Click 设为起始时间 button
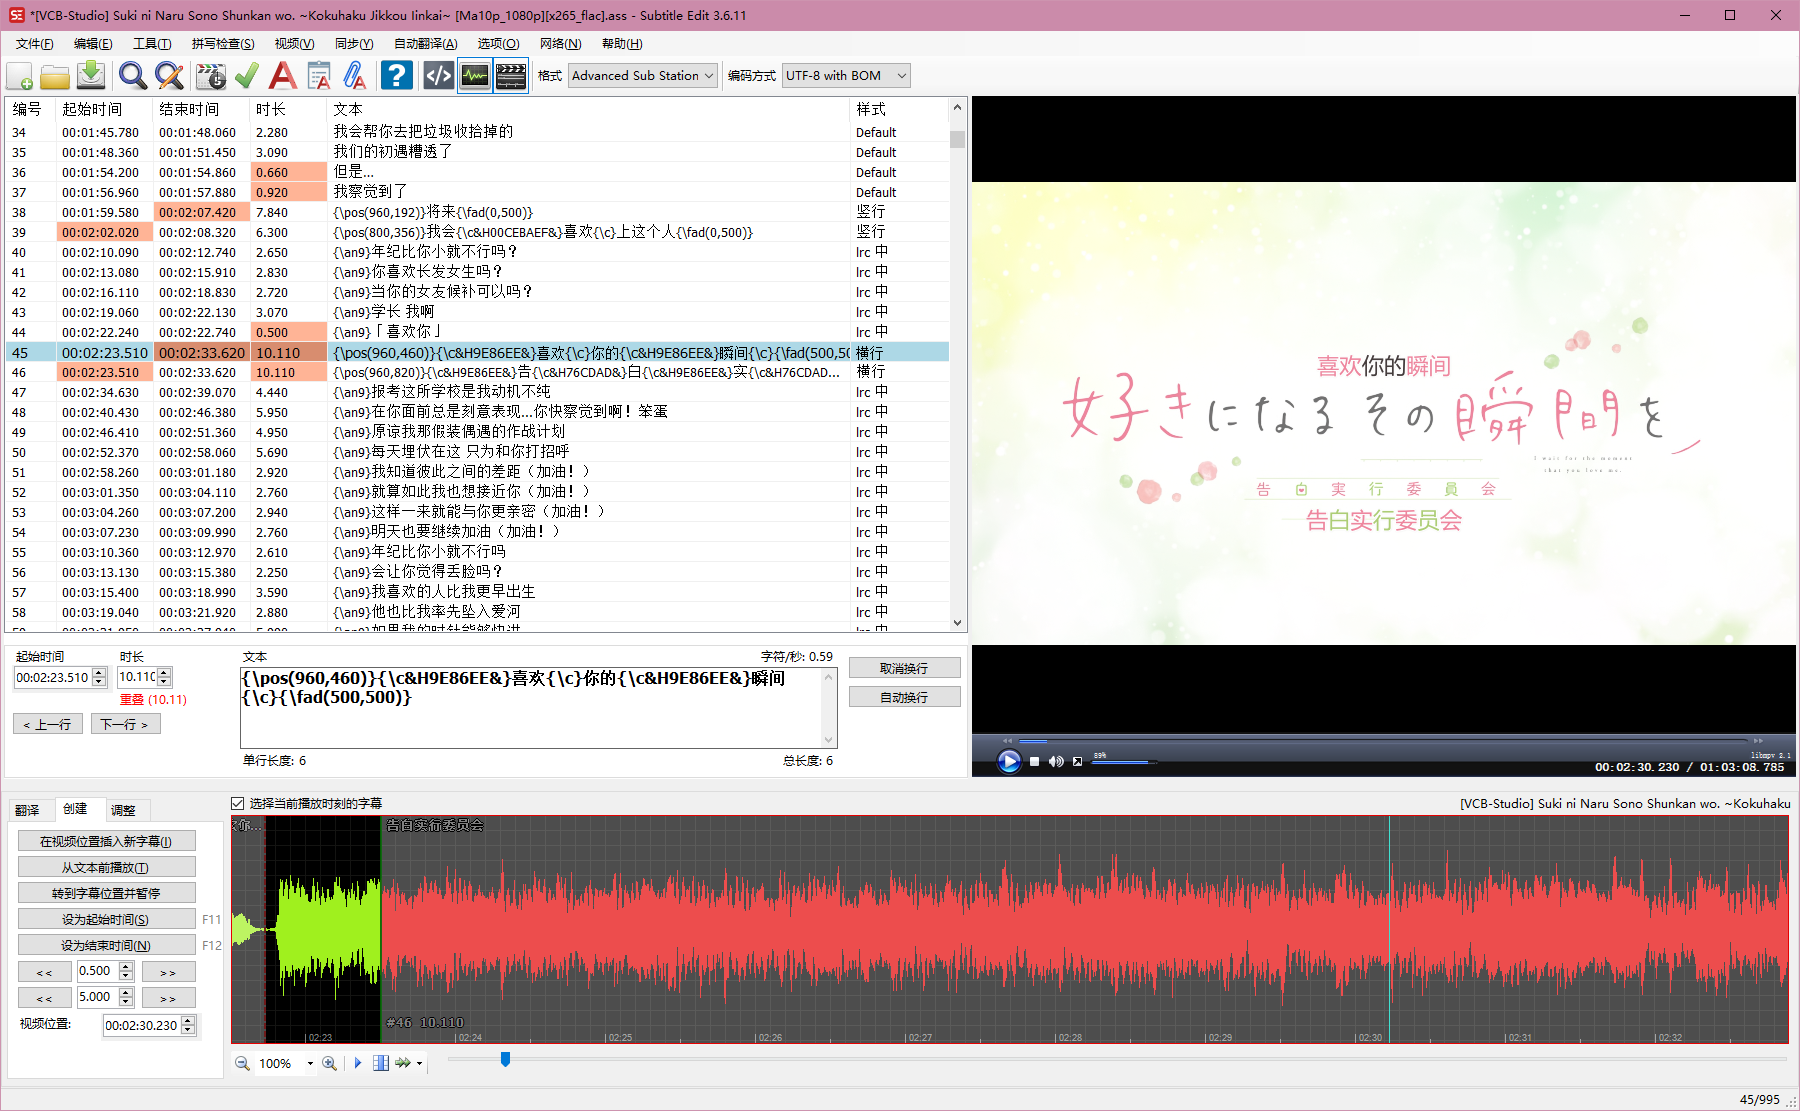 click(106, 919)
